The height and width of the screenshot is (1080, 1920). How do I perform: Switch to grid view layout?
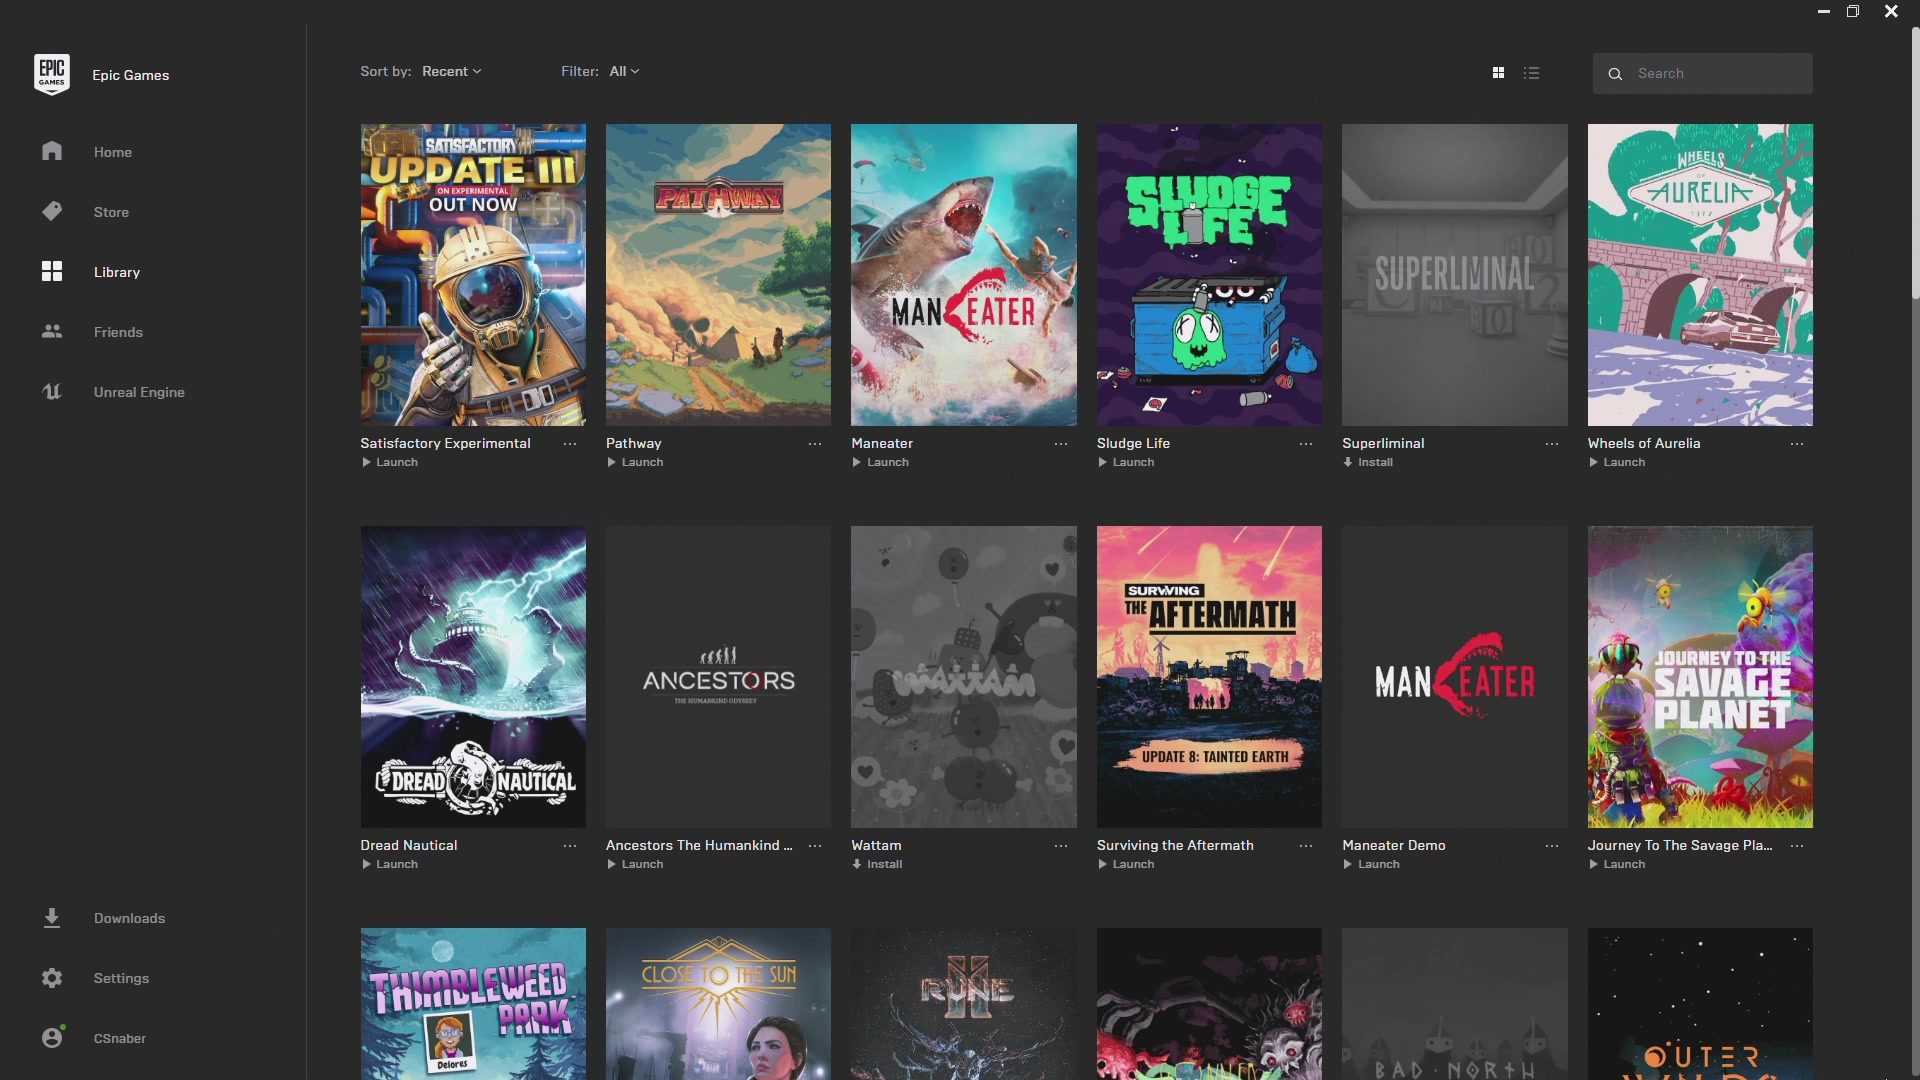tap(1498, 73)
